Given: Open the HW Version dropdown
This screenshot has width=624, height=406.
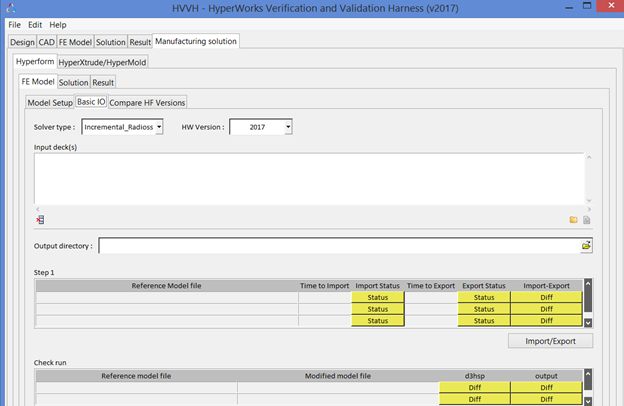Looking at the screenshot, I should [260, 127].
